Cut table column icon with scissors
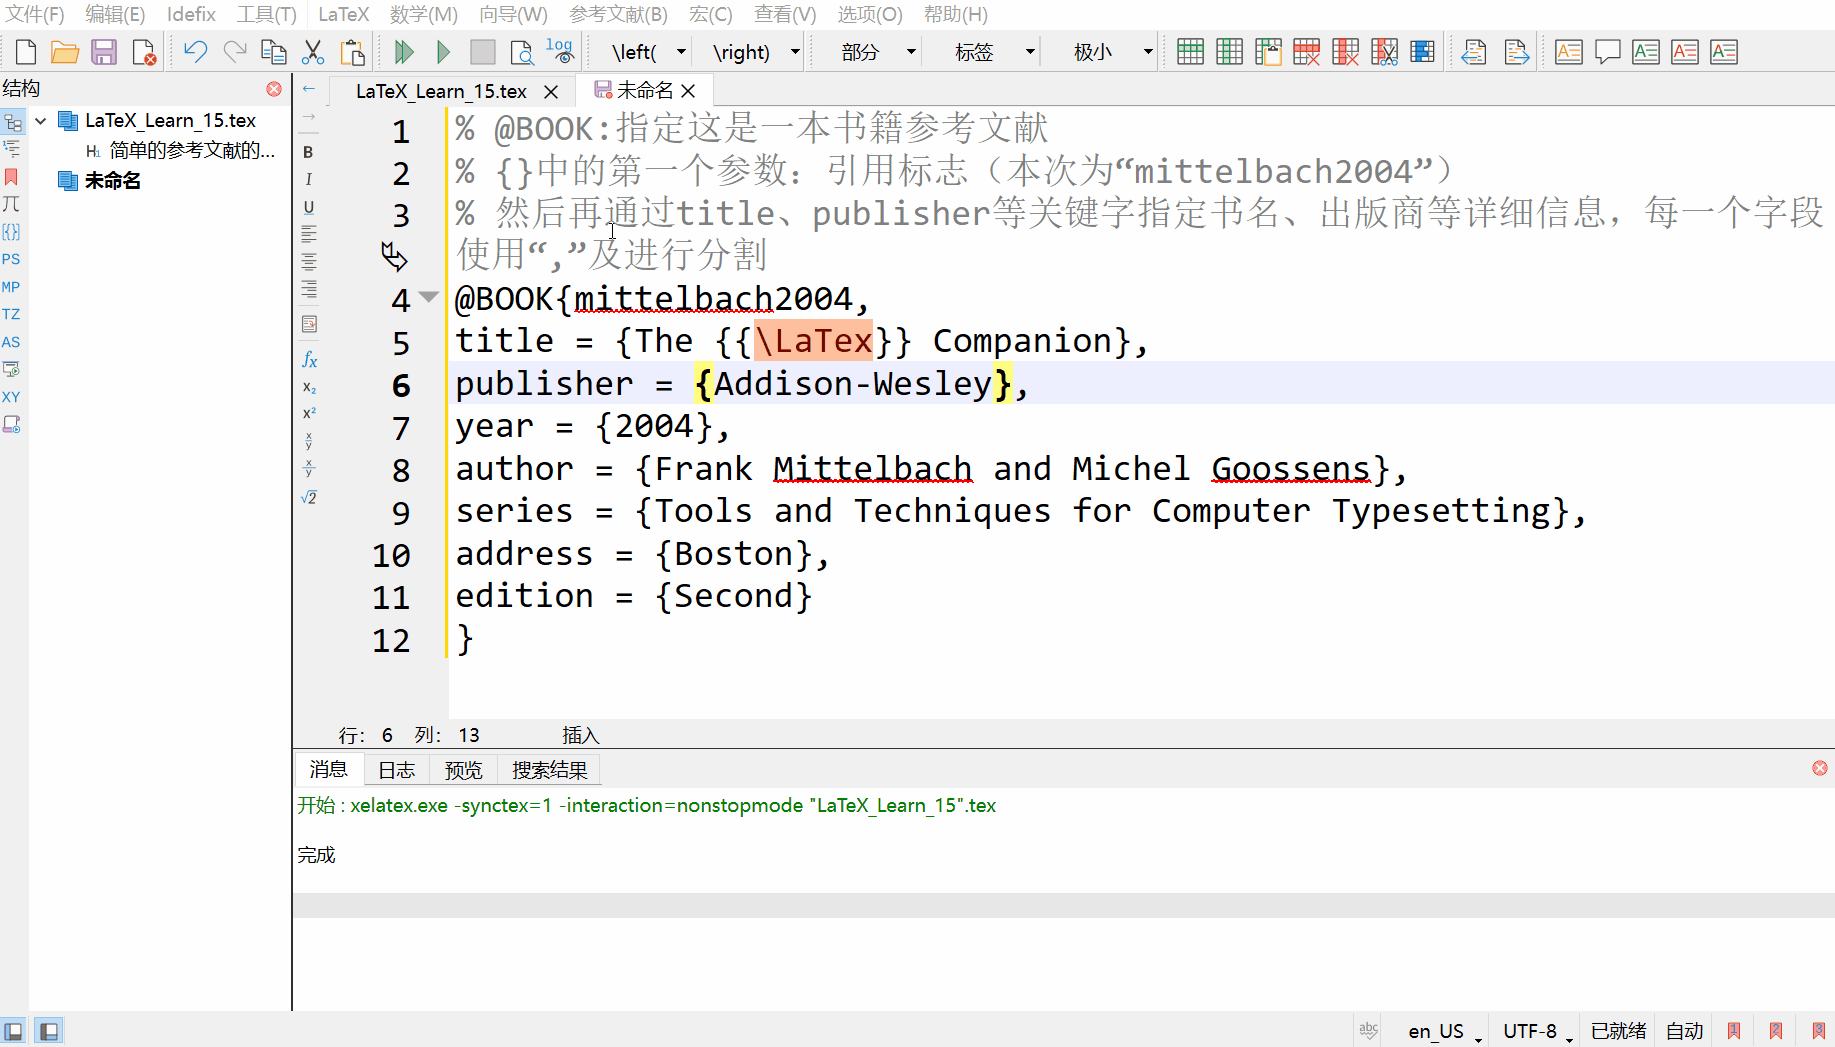The height and width of the screenshot is (1047, 1835). tap(1385, 52)
